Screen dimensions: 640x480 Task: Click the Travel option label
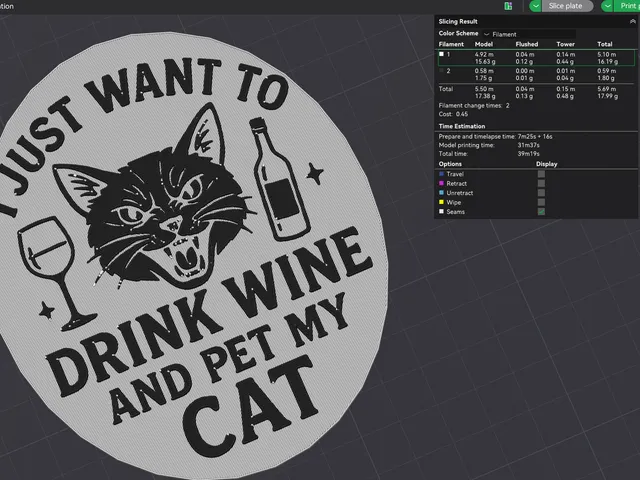pos(455,174)
